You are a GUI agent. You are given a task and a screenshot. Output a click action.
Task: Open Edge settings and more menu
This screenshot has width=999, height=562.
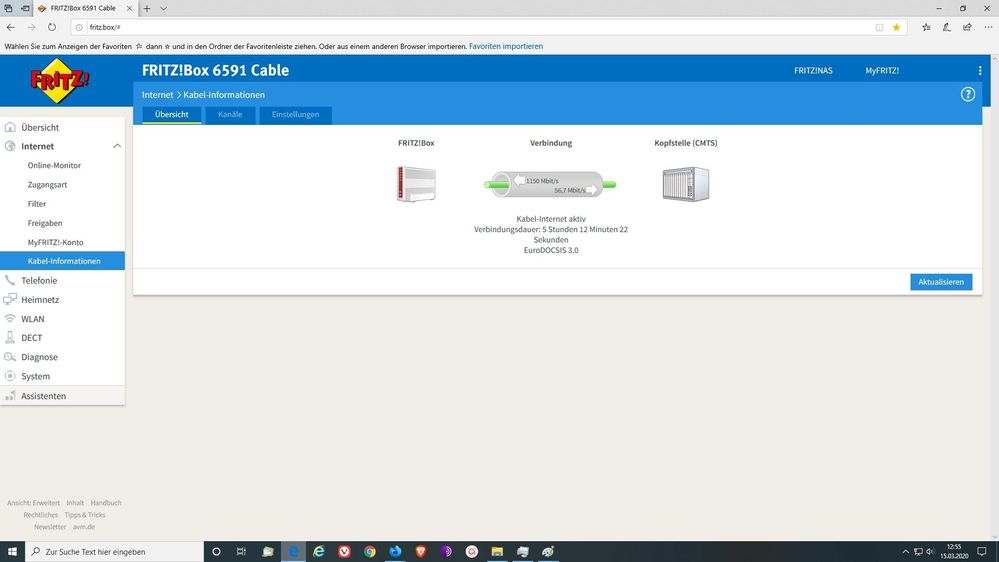point(988,27)
